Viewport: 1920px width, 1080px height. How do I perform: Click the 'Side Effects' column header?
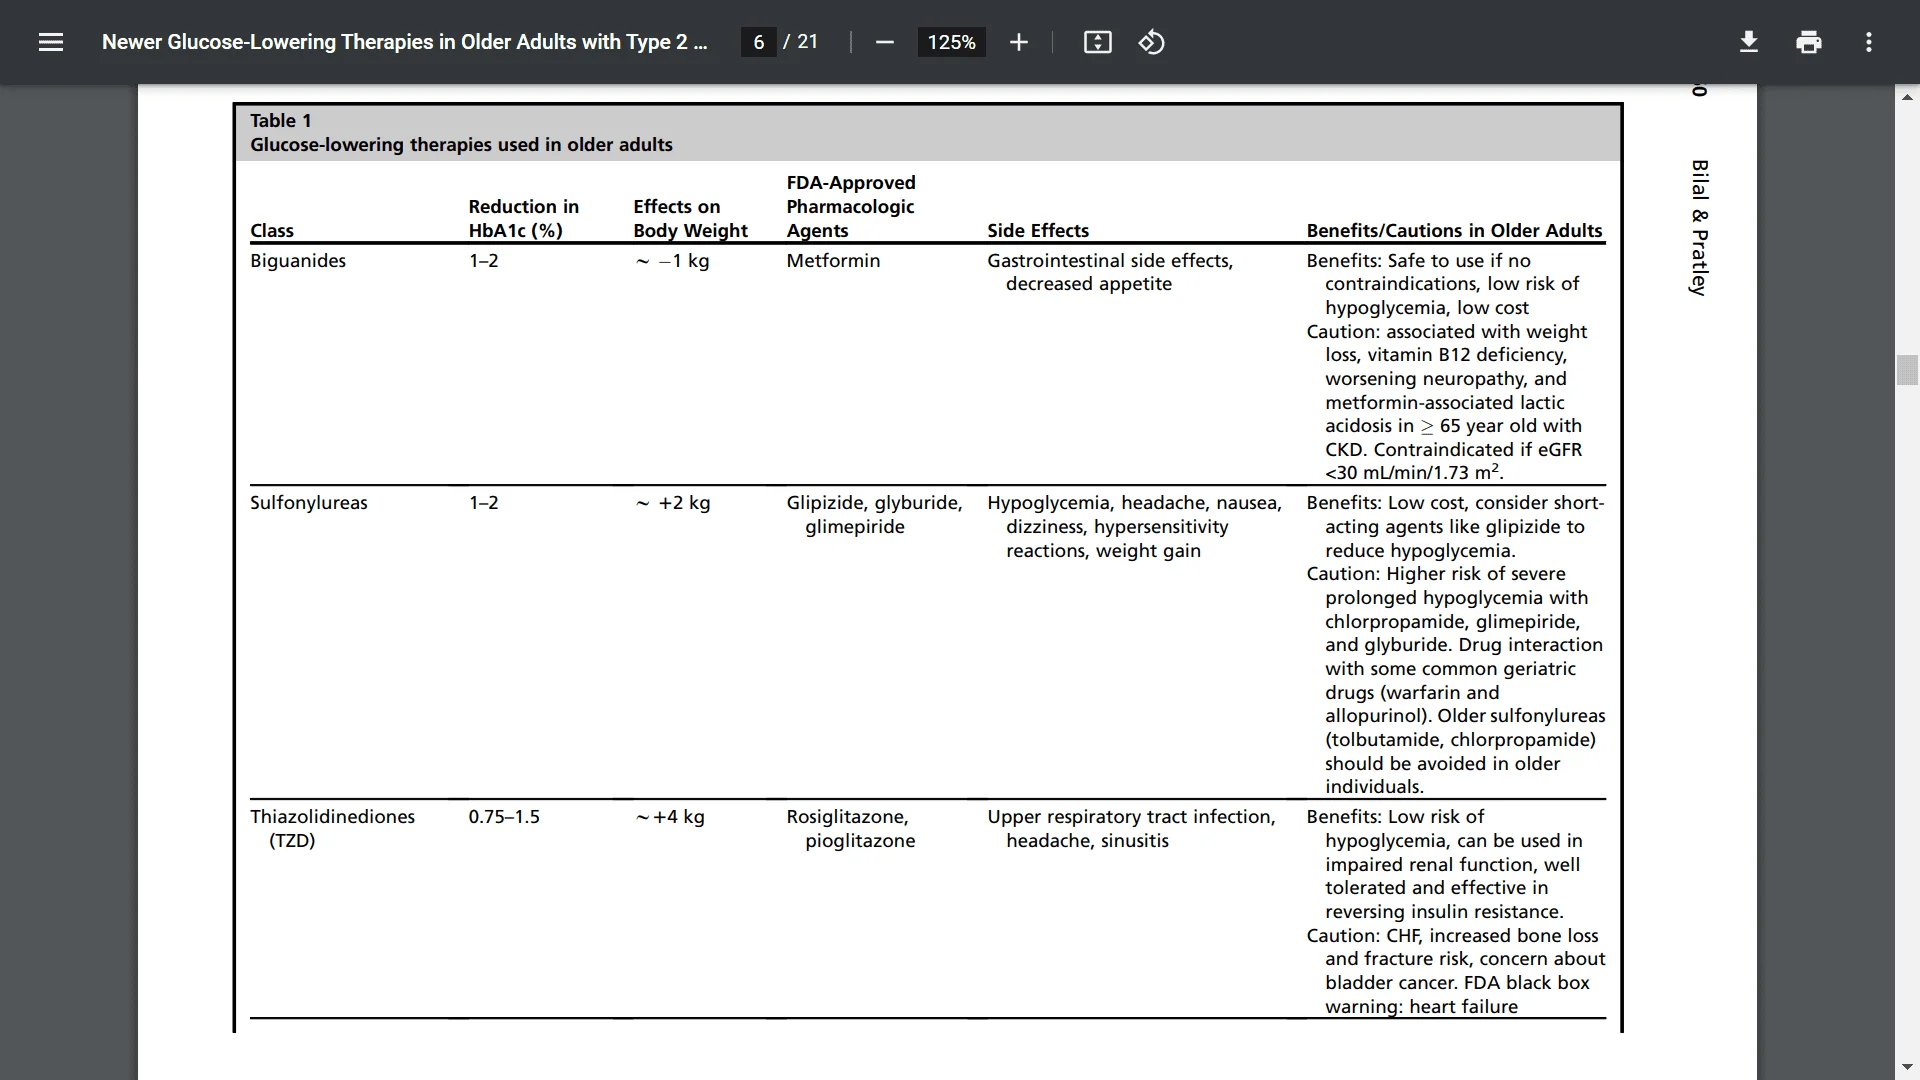coord(1038,231)
